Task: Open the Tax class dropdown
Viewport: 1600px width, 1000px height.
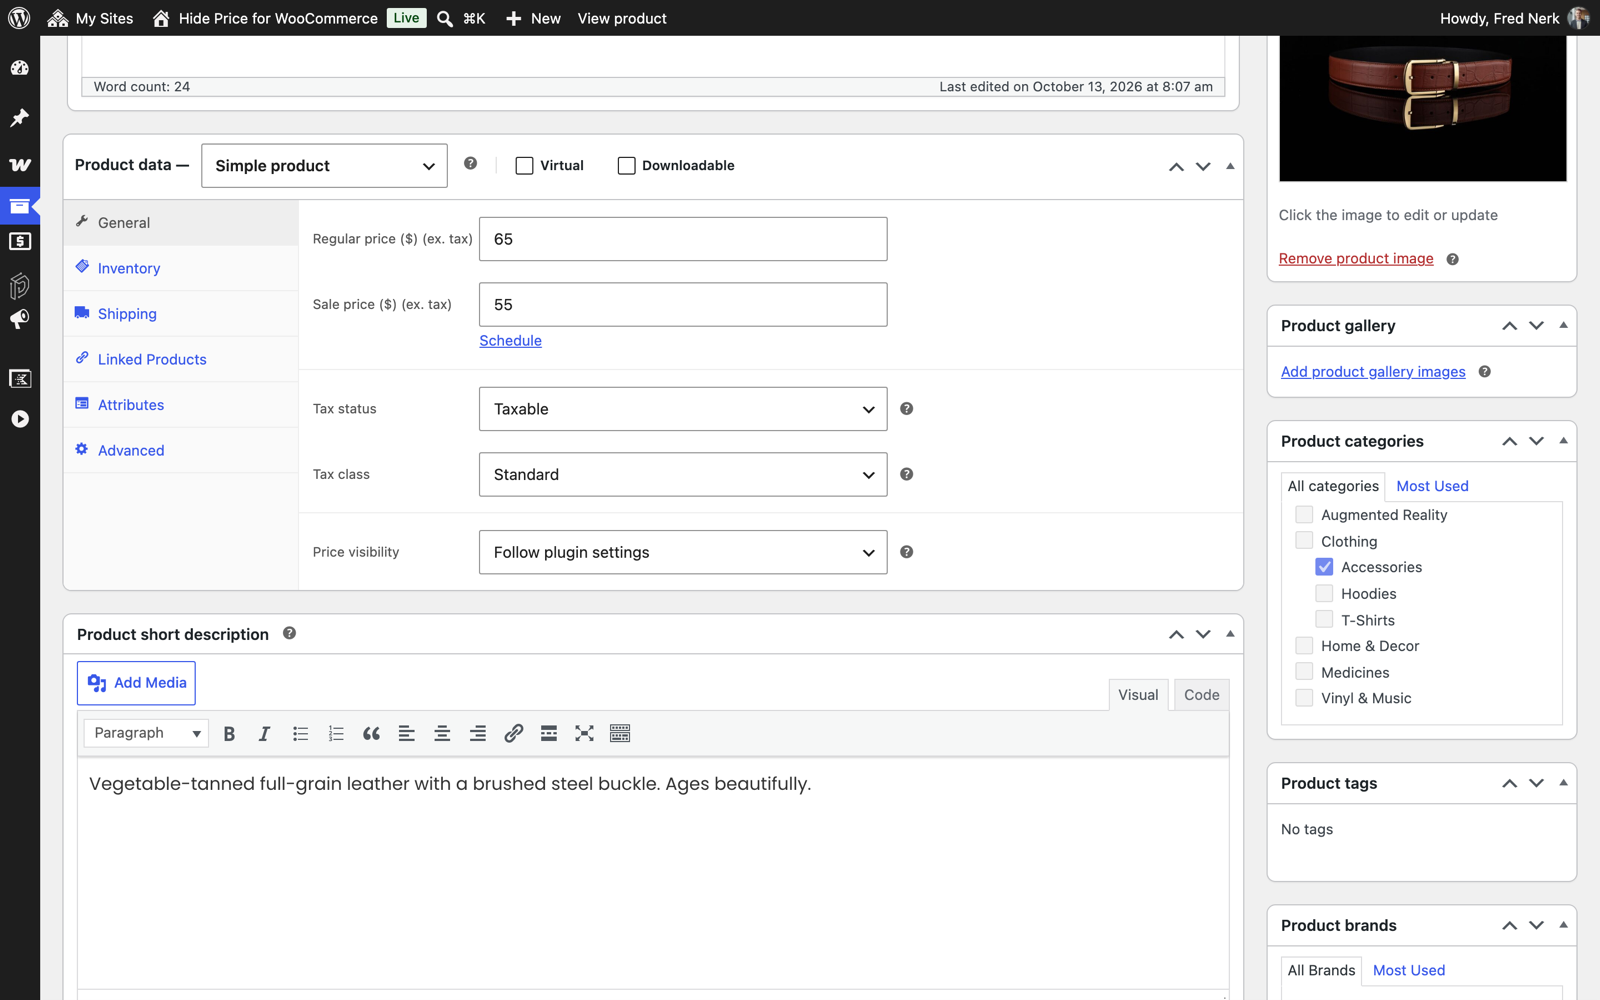Action: [683, 475]
